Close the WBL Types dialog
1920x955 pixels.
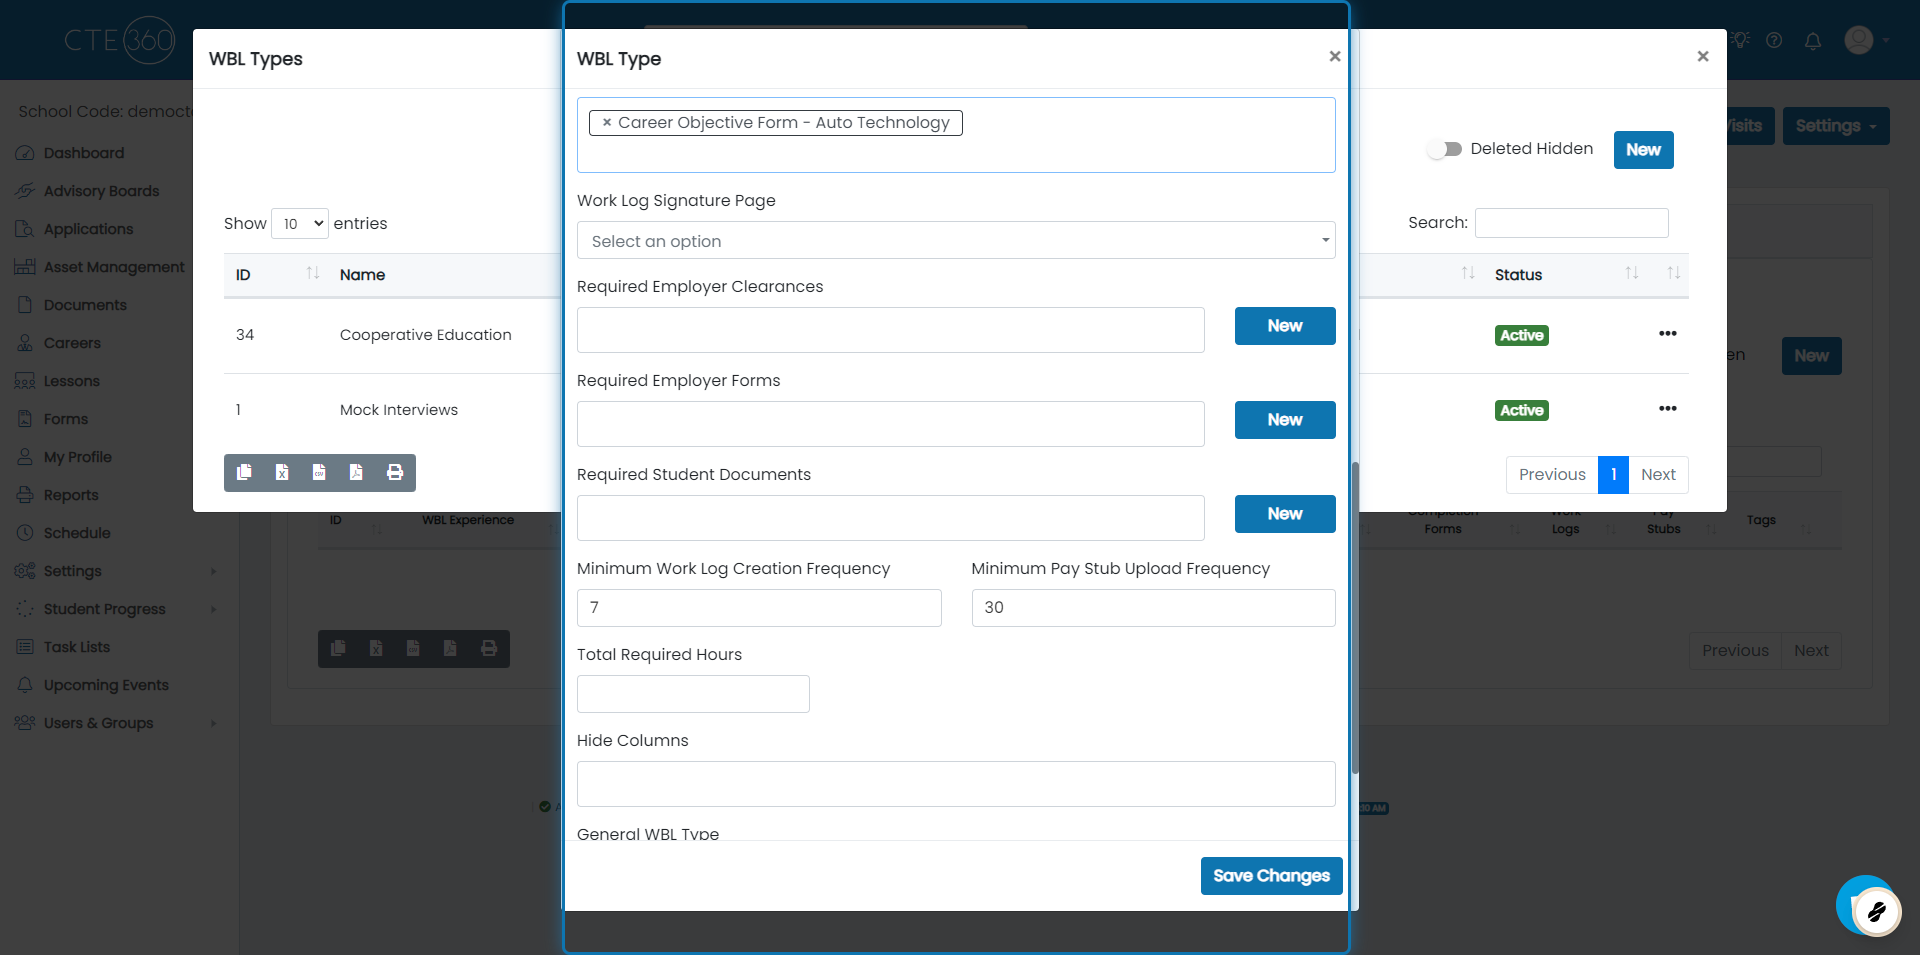tap(1702, 57)
